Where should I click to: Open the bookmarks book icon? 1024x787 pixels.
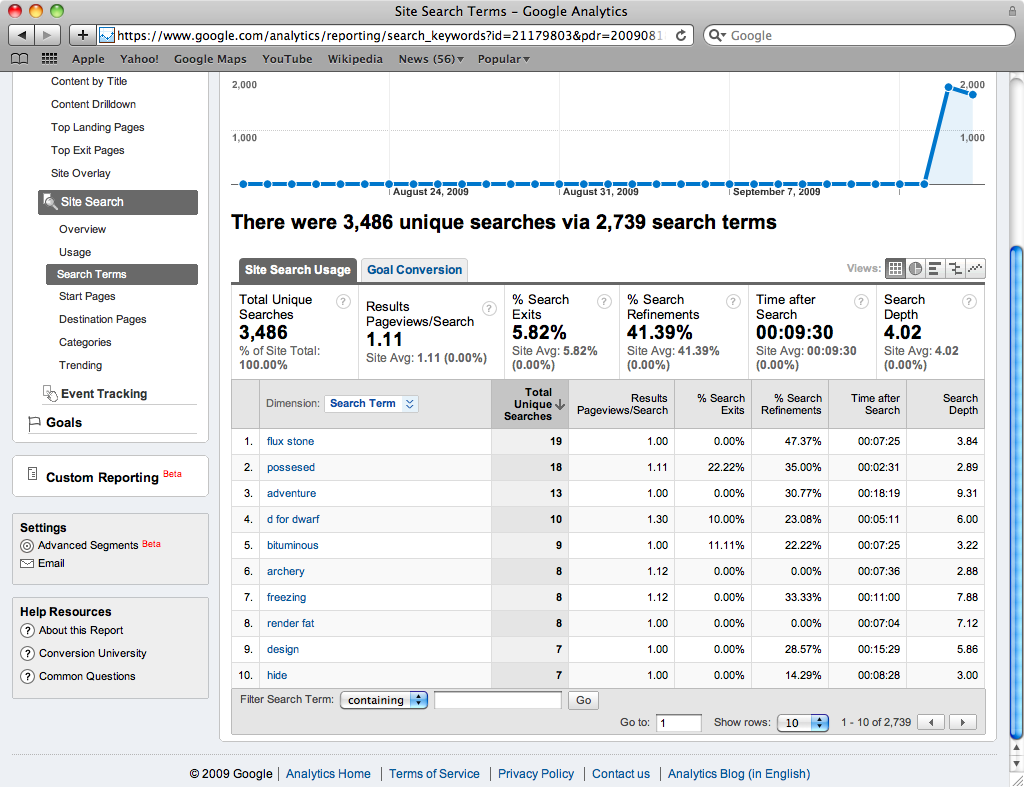click(x=20, y=59)
